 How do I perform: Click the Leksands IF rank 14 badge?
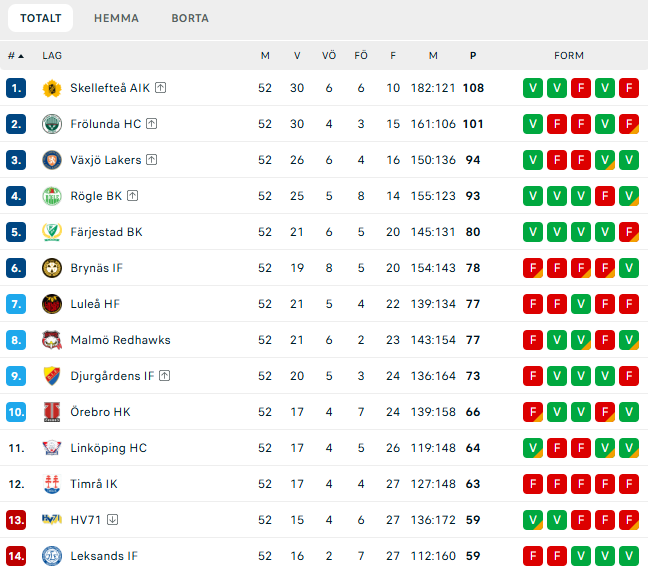16,556
